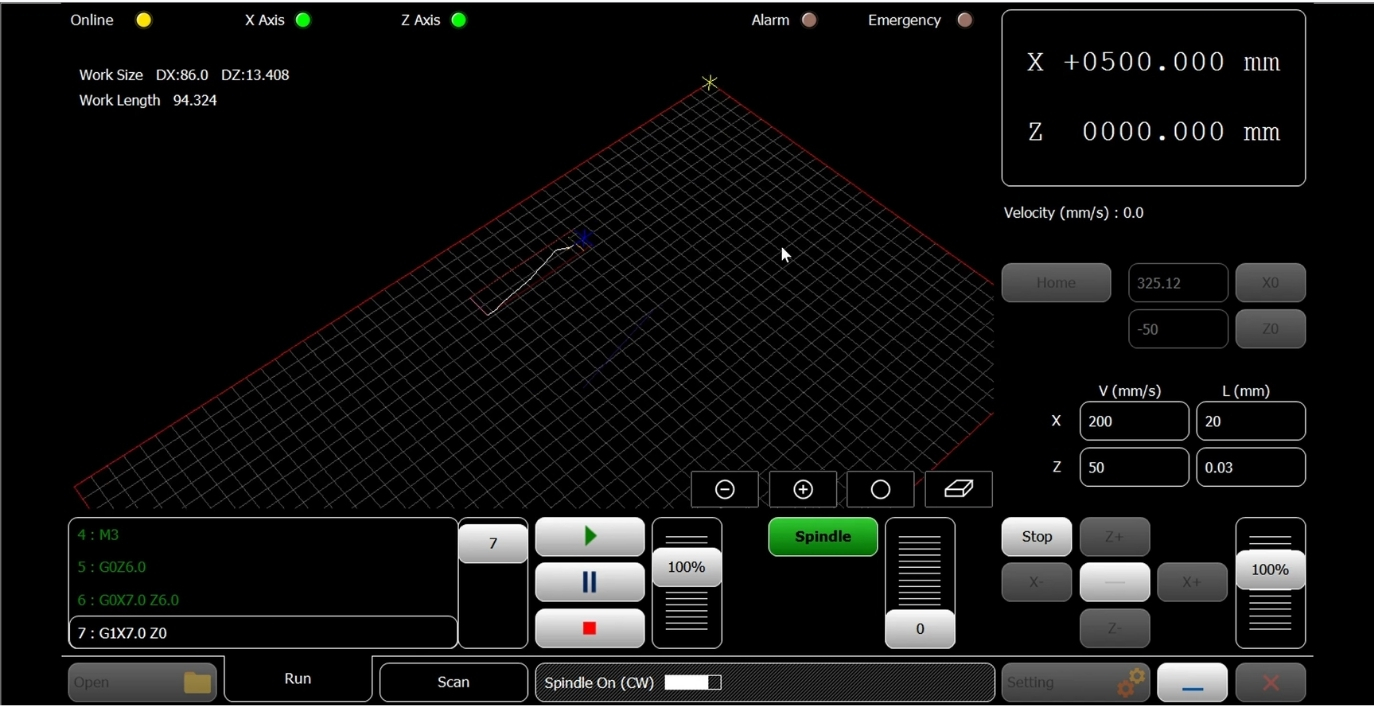Adjust jog speed slider at 100%
The width and height of the screenshot is (1374, 706).
[1270, 569]
